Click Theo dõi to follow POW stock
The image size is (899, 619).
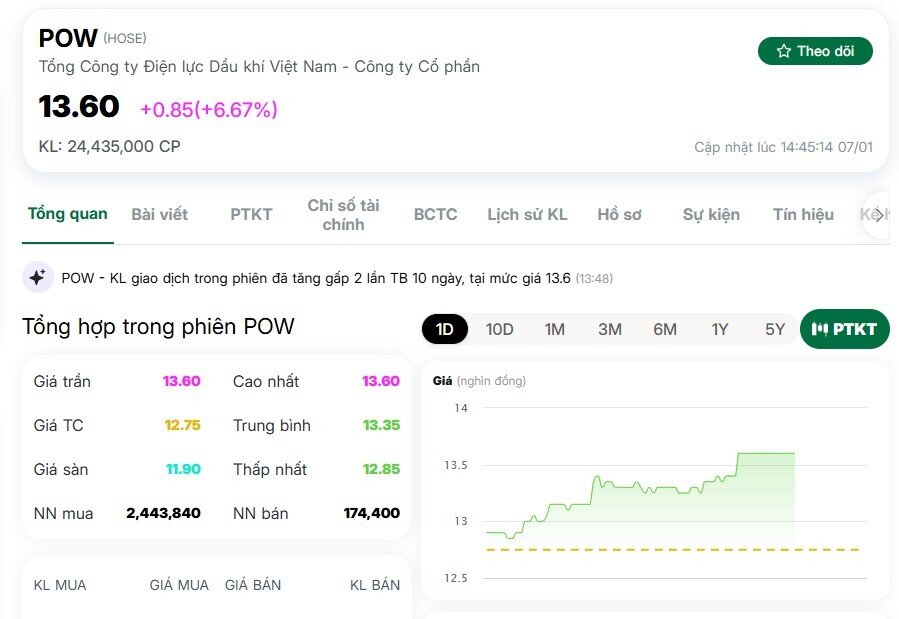pyautogui.click(x=815, y=50)
